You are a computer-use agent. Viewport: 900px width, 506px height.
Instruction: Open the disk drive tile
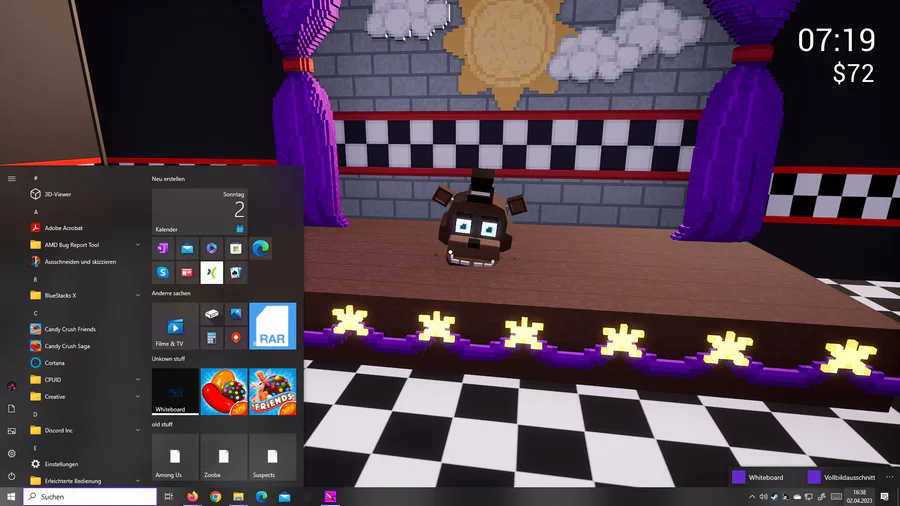[x=211, y=314]
